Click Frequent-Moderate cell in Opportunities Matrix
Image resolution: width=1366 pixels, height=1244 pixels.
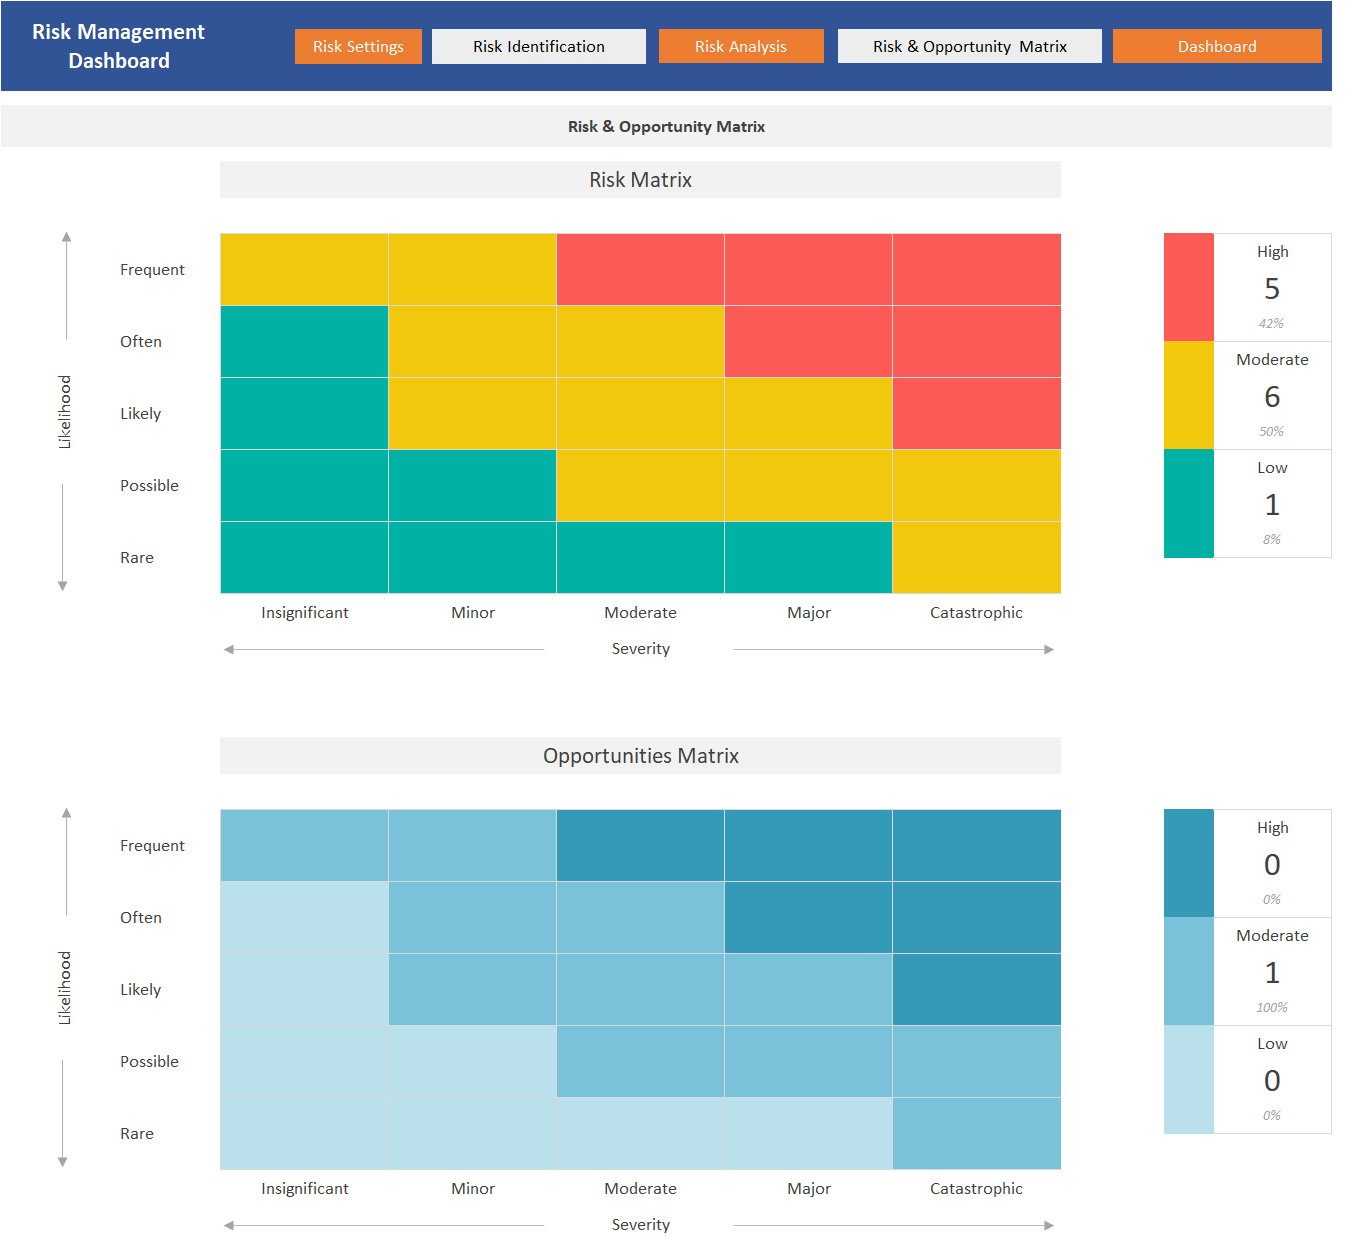(640, 845)
